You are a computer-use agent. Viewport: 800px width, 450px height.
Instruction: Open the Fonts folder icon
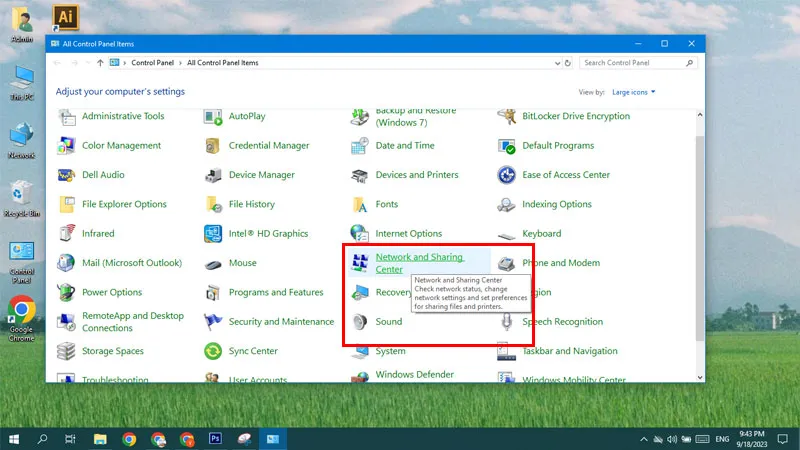[359, 204]
